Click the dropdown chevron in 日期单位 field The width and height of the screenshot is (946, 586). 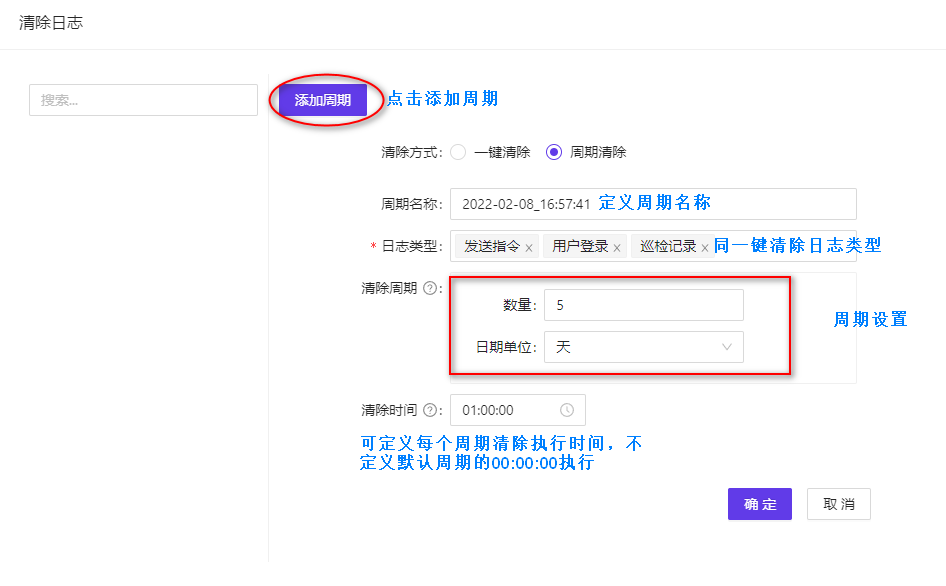(728, 345)
